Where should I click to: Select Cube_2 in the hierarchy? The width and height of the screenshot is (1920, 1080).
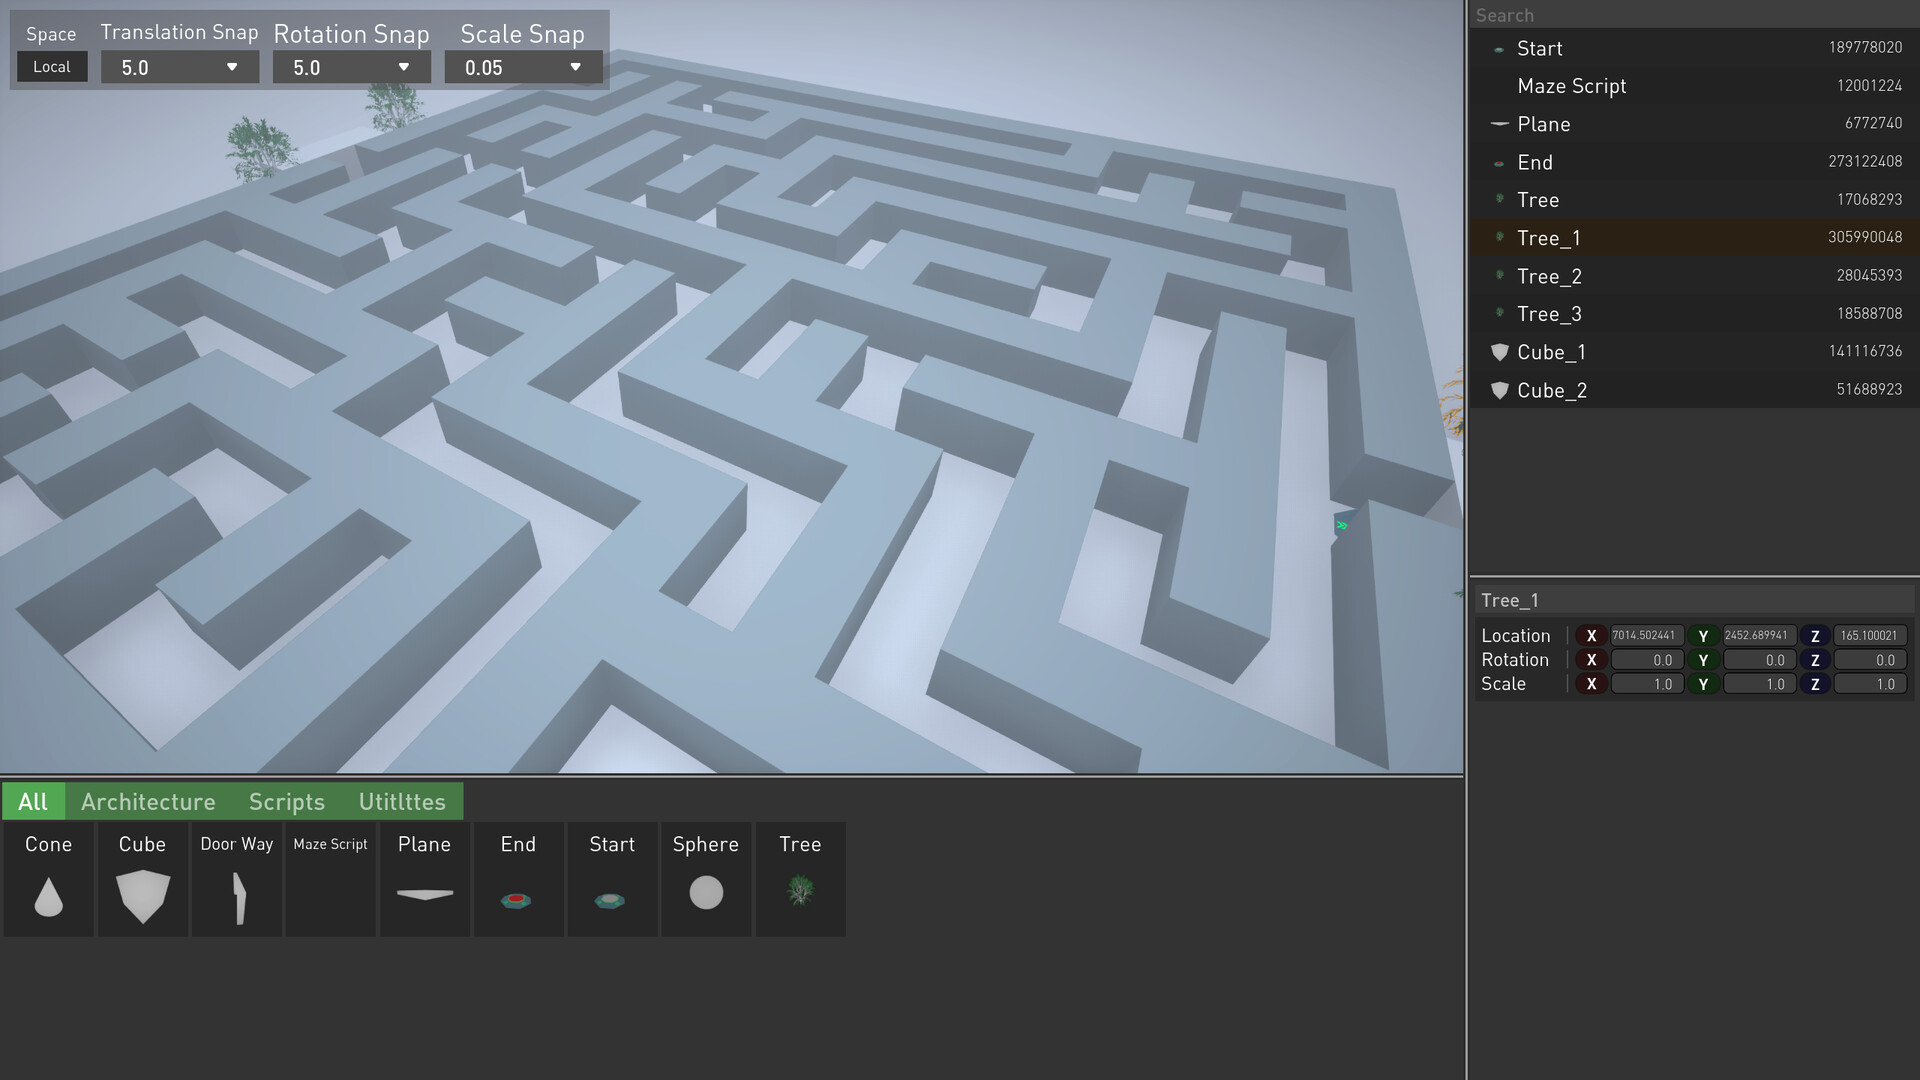[1551, 390]
